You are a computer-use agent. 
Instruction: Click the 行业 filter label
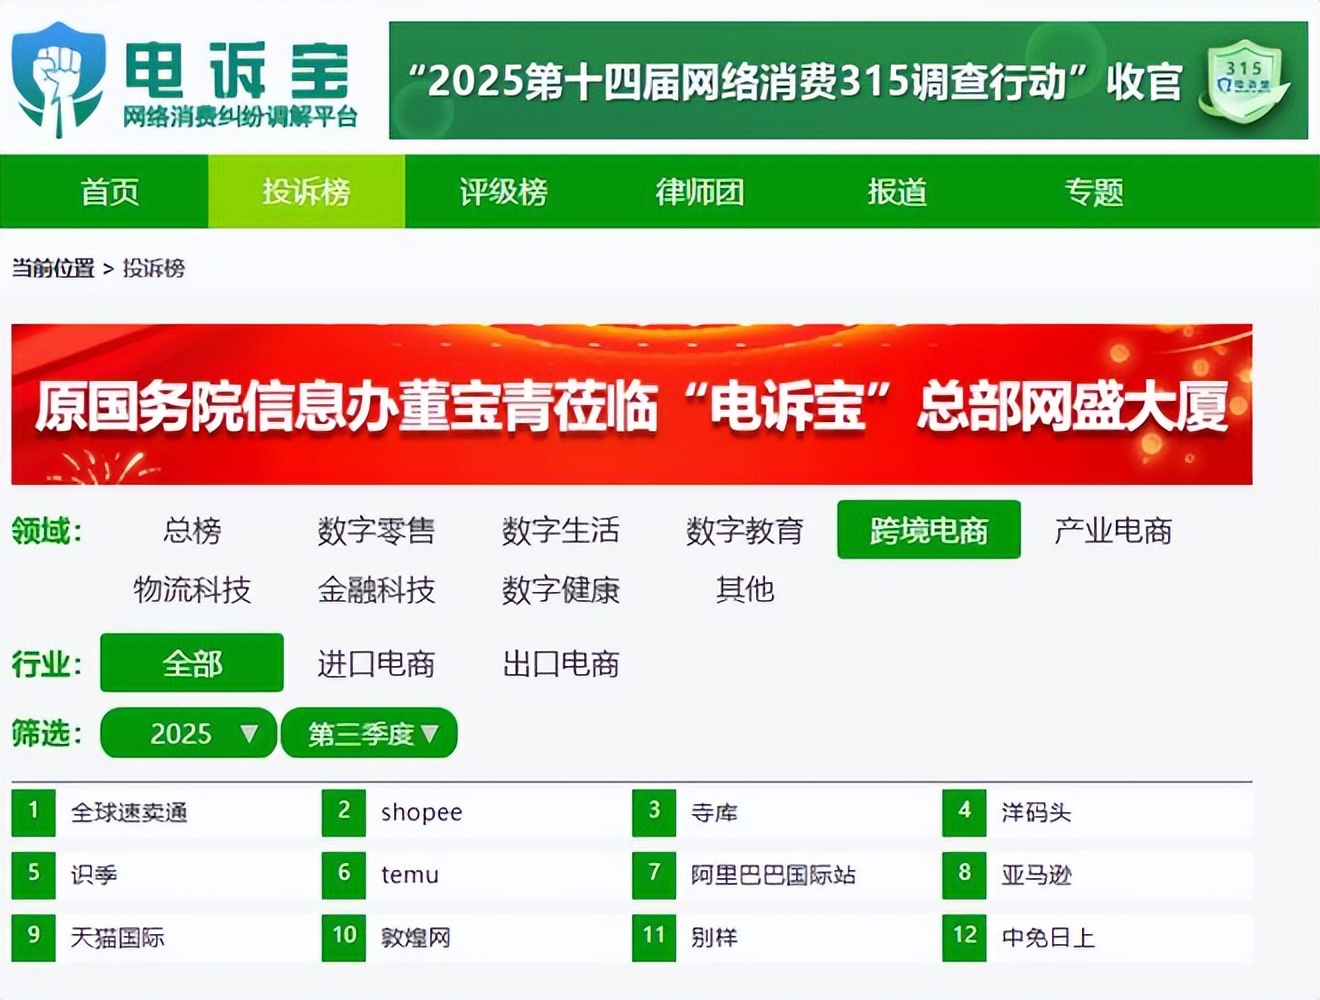(x=46, y=664)
